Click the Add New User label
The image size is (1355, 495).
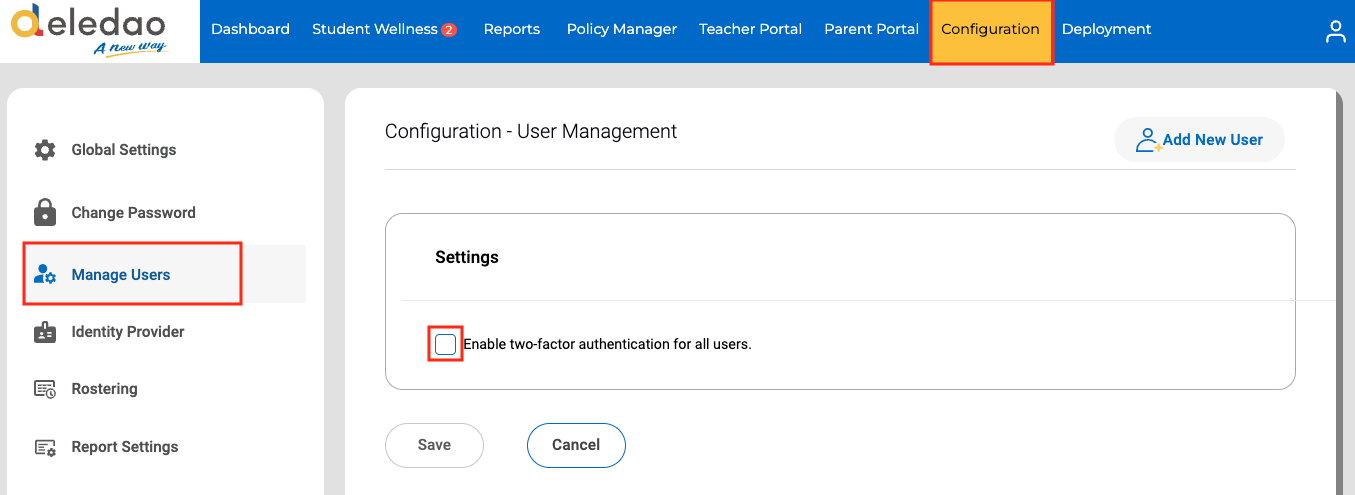[x=1213, y=140]
